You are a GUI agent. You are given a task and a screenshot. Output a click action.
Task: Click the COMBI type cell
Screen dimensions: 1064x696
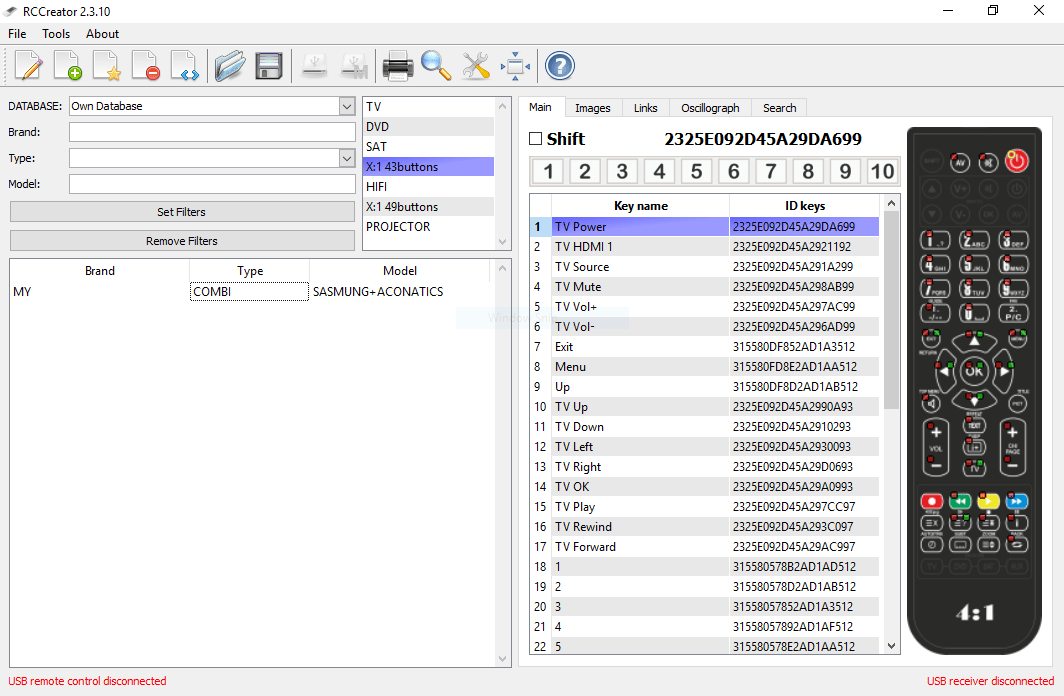(249, 292)
